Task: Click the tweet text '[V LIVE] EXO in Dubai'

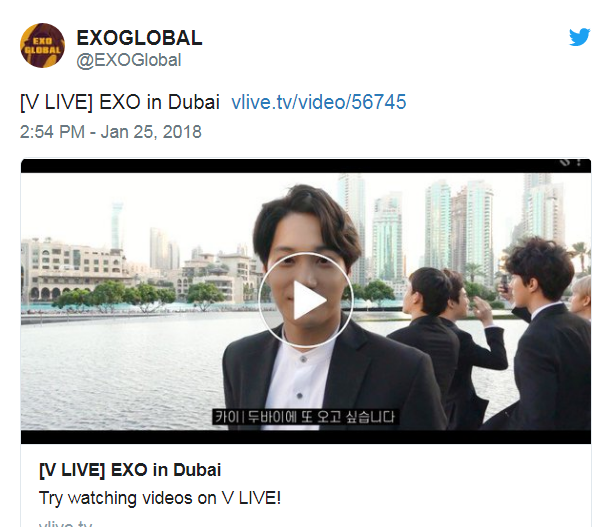Action: pos(120,102)
